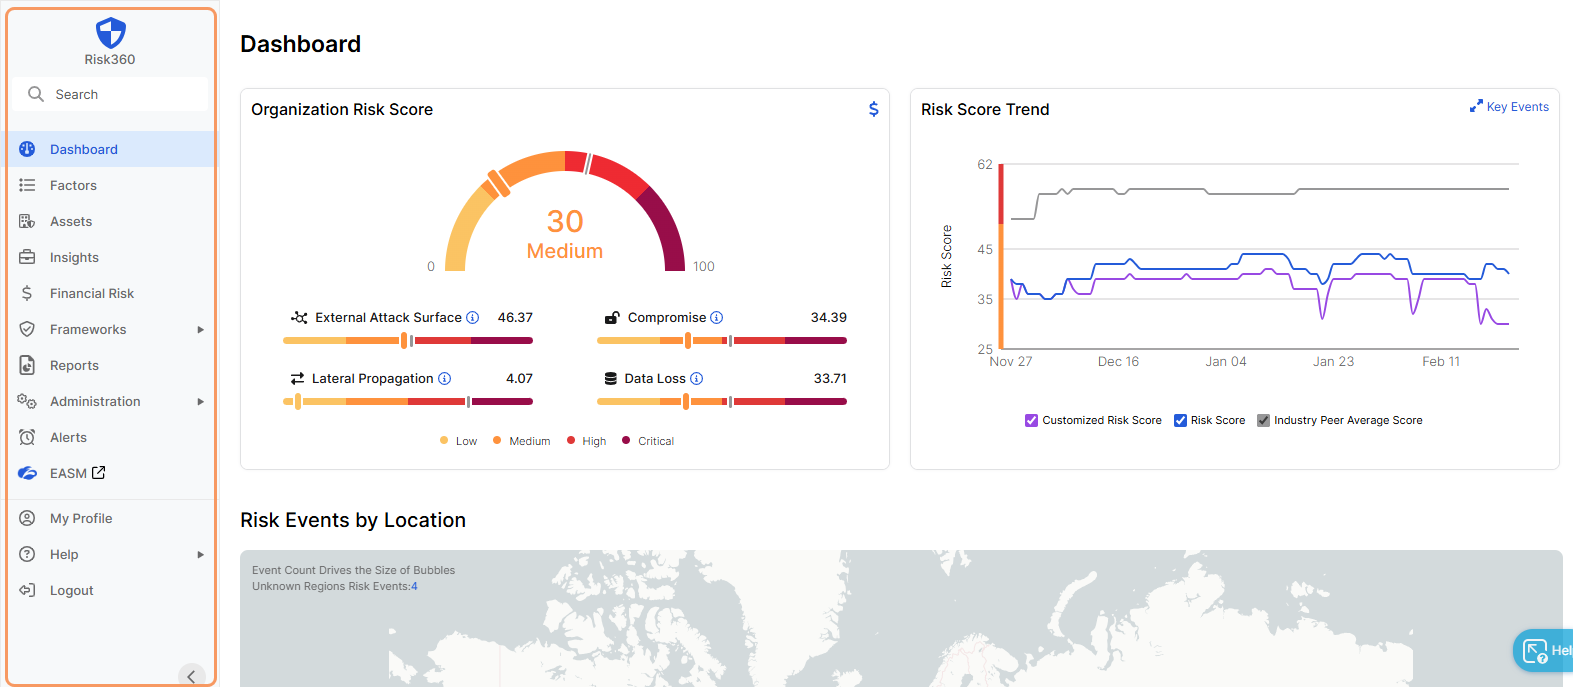Toggle the Risk Score checkbox
Screen dimensions: 1573x687
pos(1180,421)
